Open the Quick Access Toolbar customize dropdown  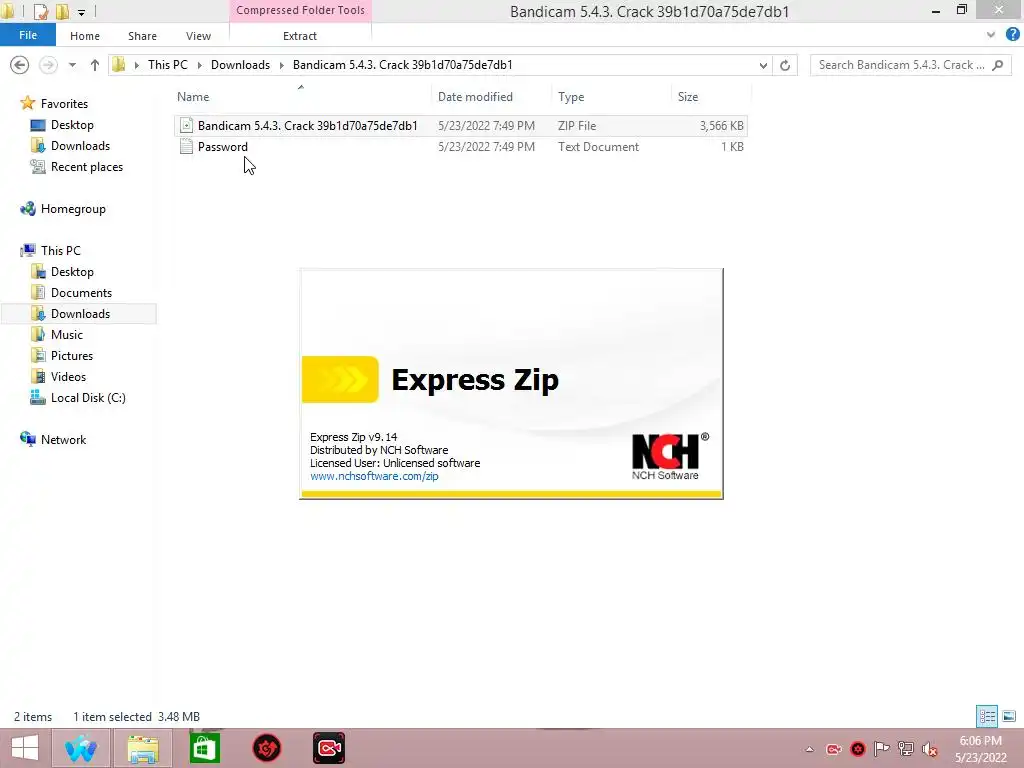(x=81, y=12)
